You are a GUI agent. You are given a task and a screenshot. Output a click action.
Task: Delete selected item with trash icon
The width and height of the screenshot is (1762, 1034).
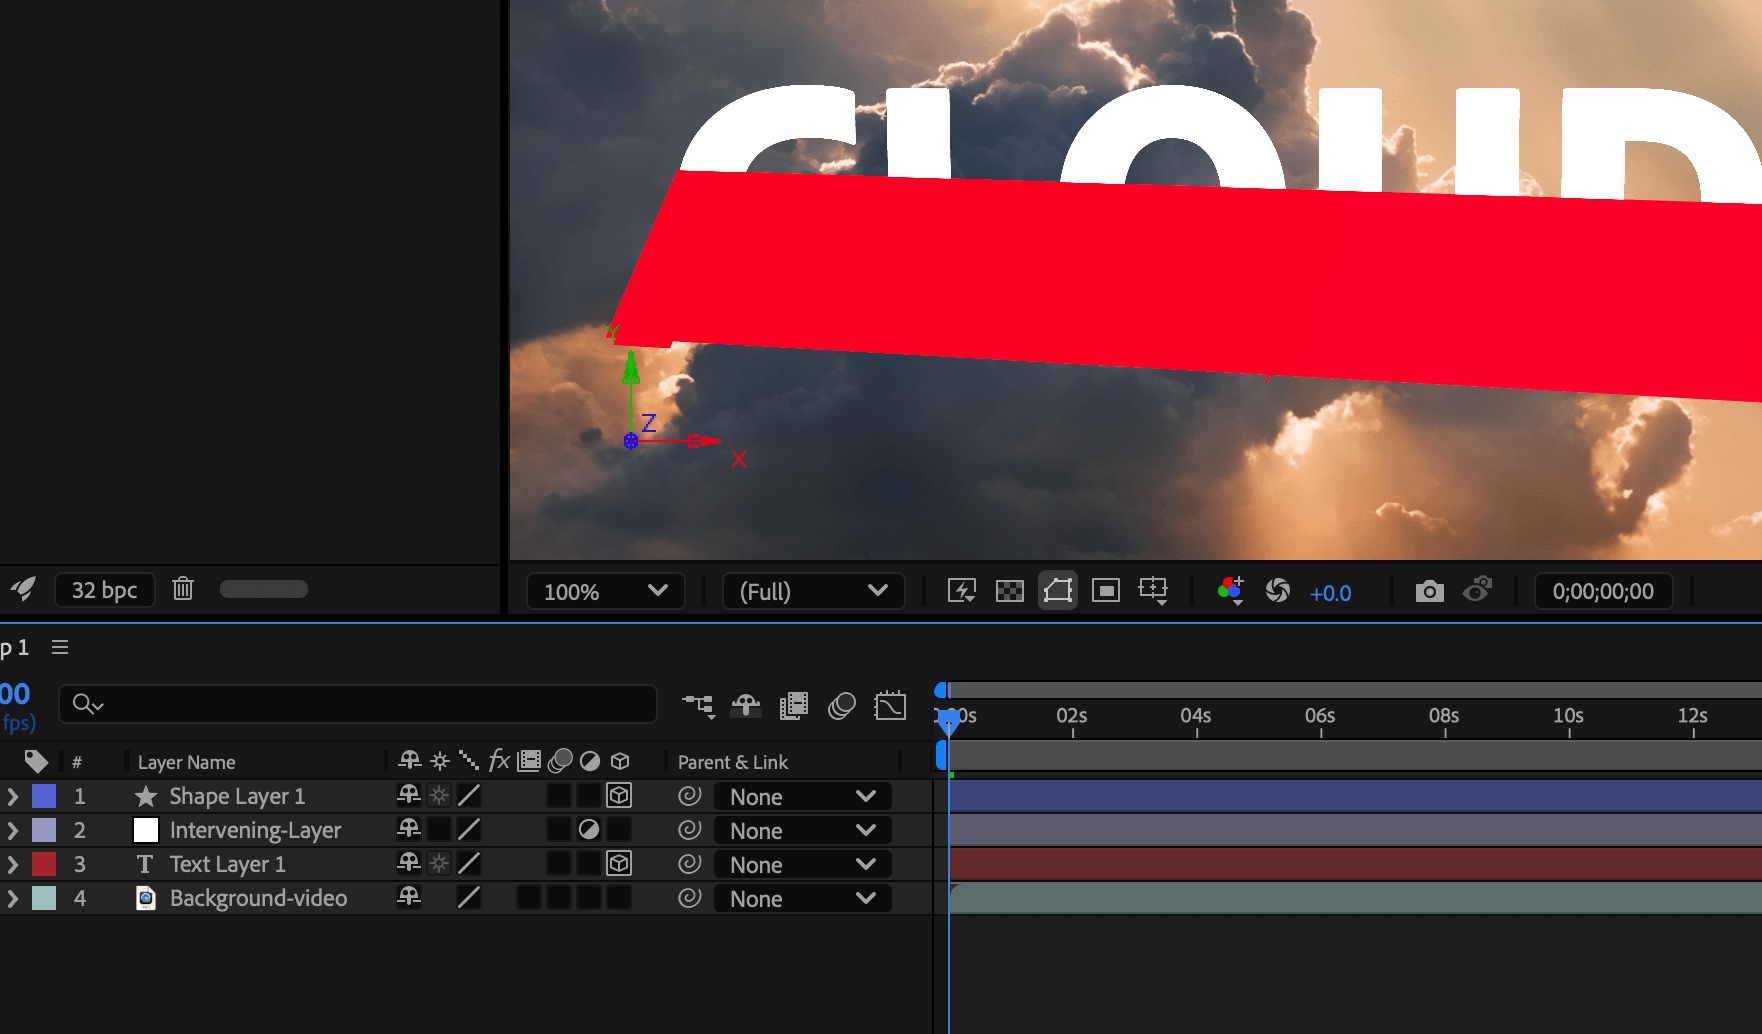[182, 589]
